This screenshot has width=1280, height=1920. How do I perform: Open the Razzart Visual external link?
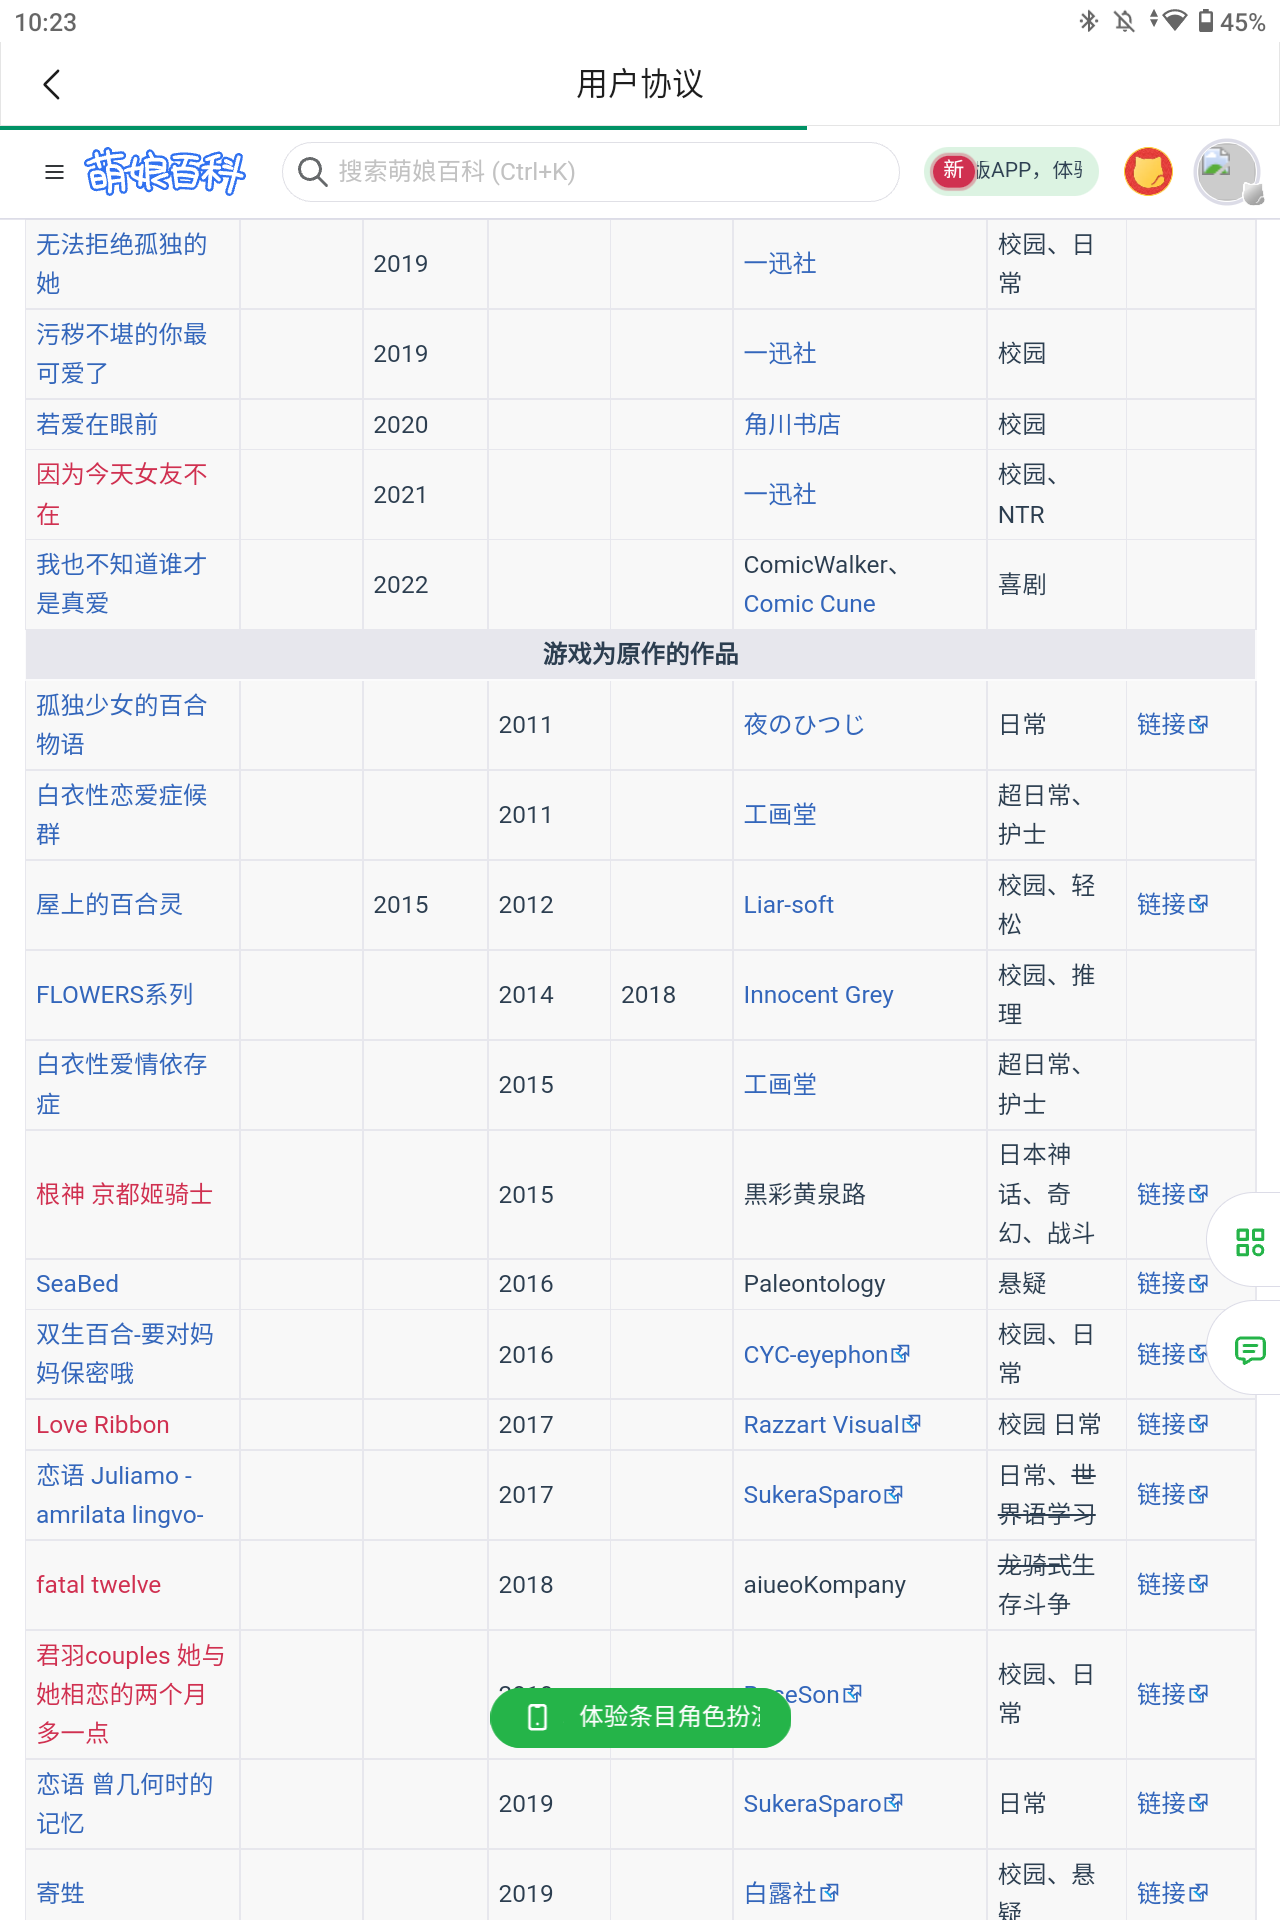point(831,1424)
